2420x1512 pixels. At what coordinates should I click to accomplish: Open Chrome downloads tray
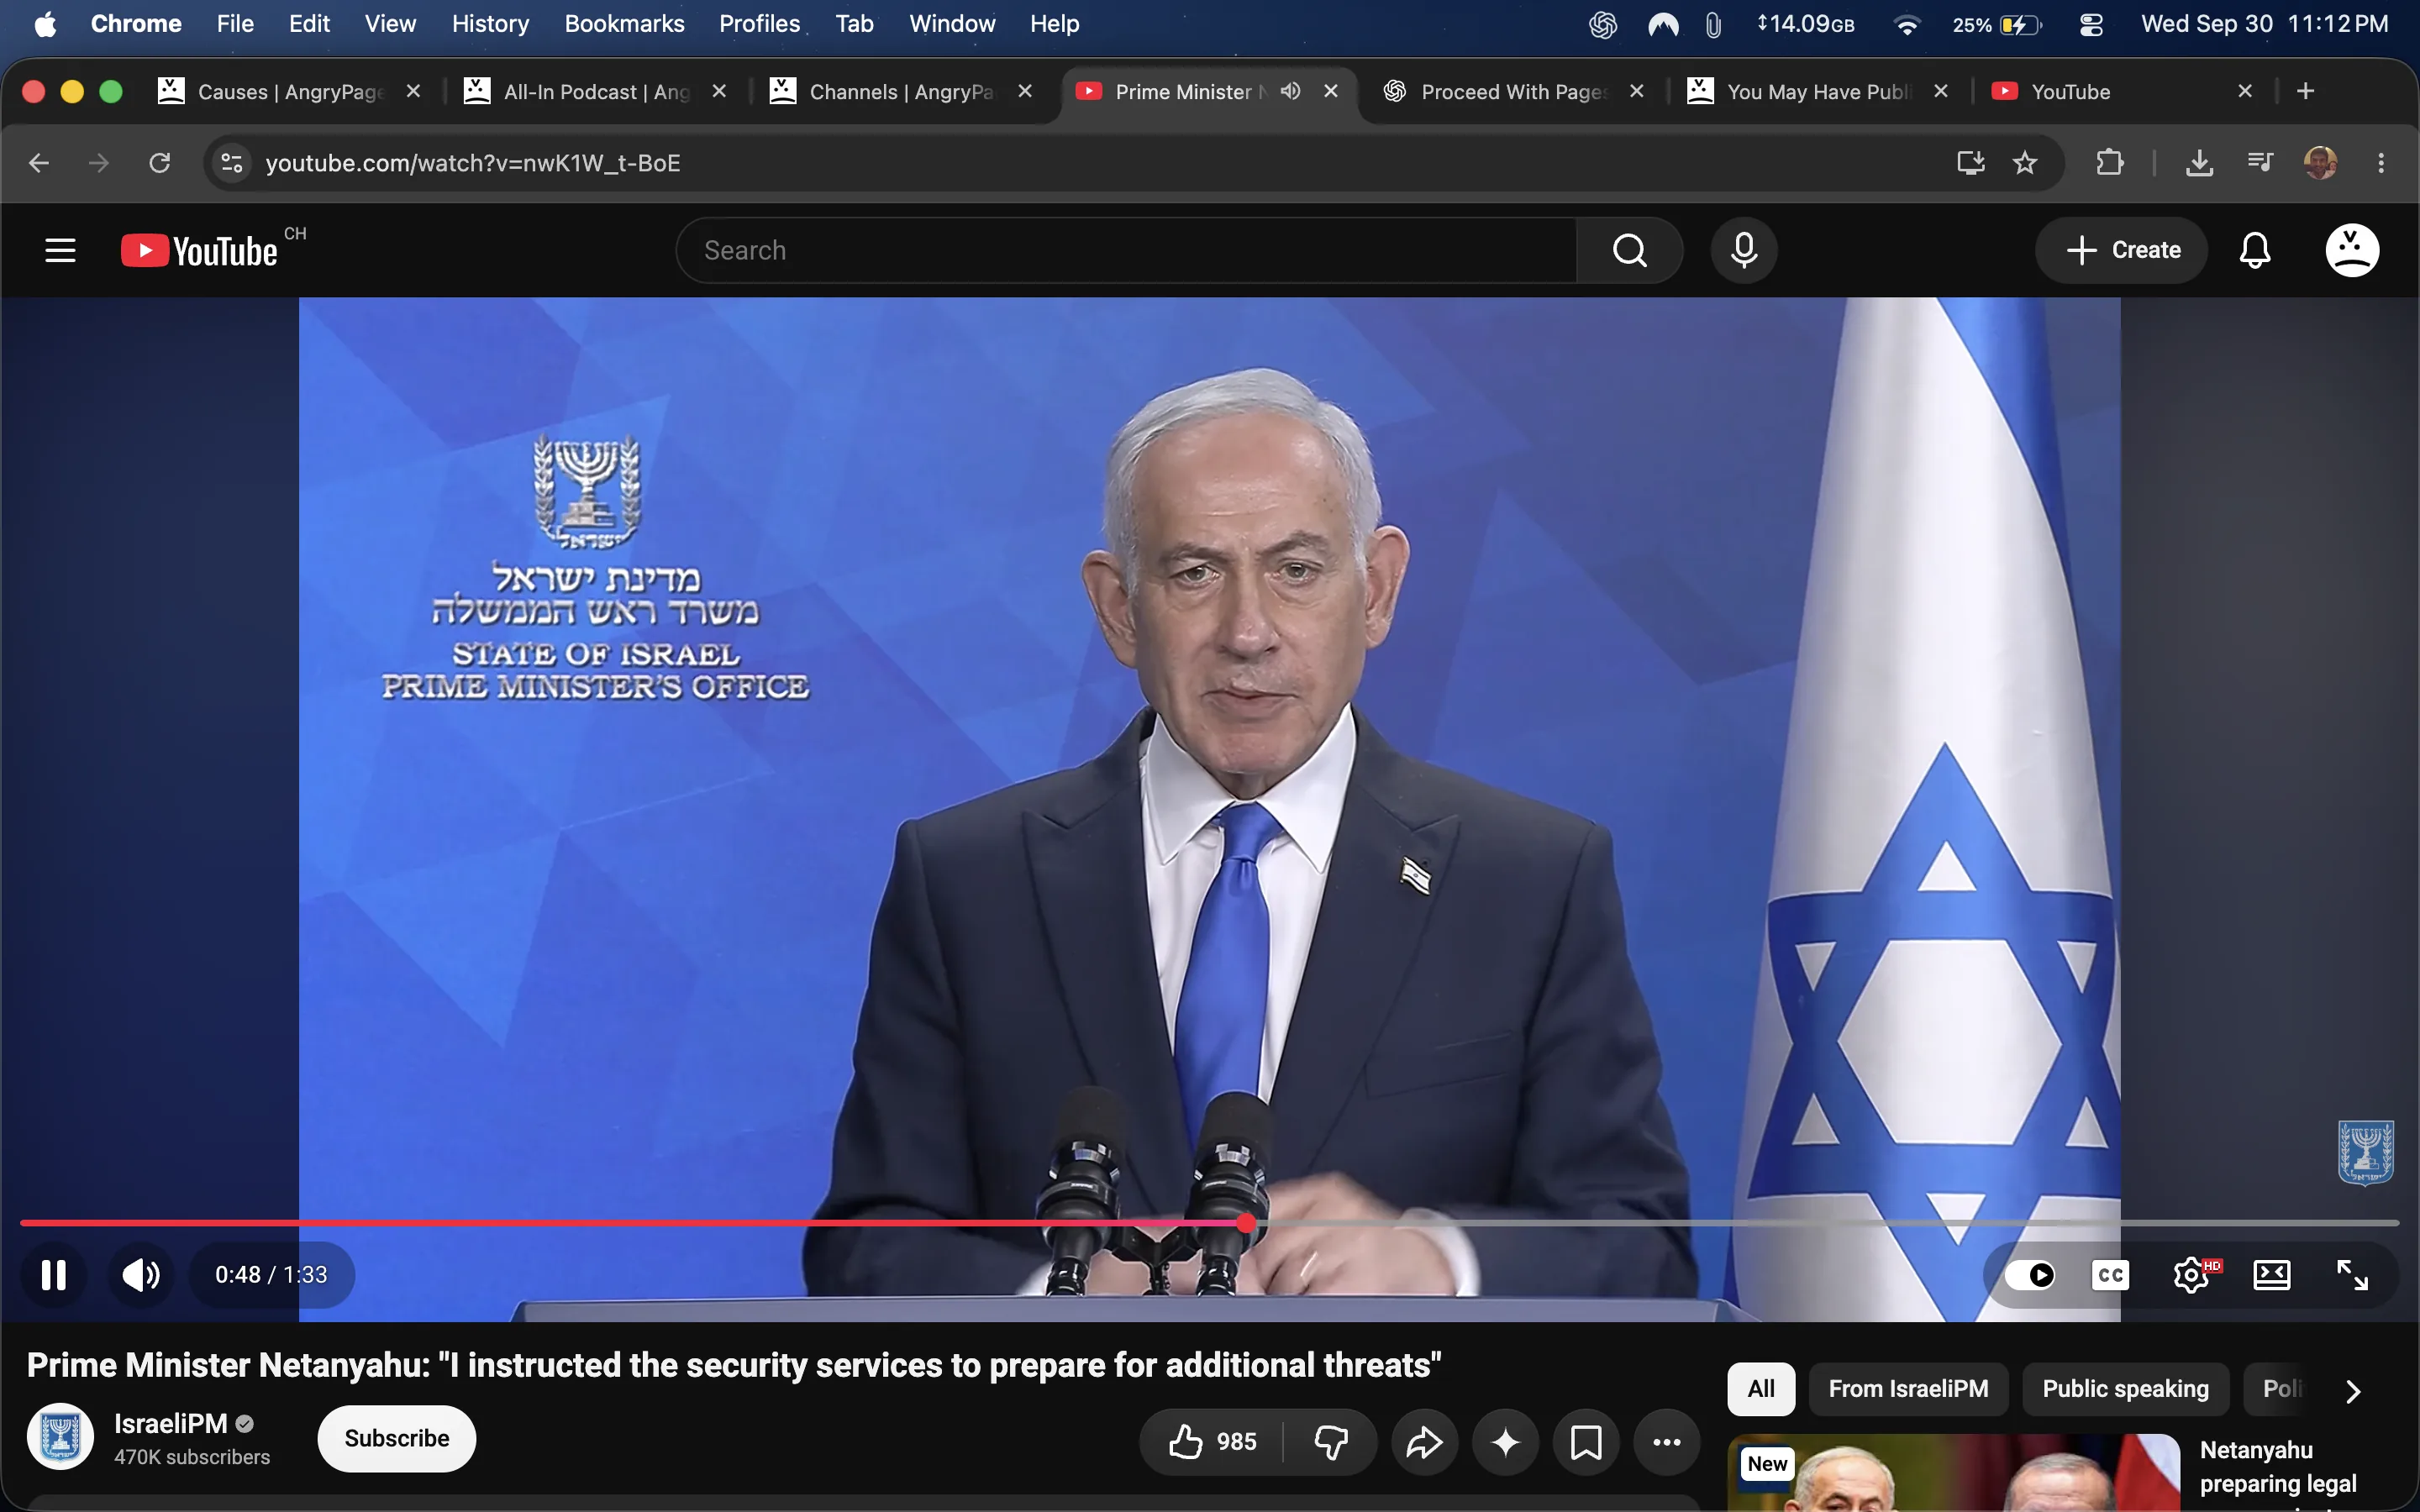2199,162
